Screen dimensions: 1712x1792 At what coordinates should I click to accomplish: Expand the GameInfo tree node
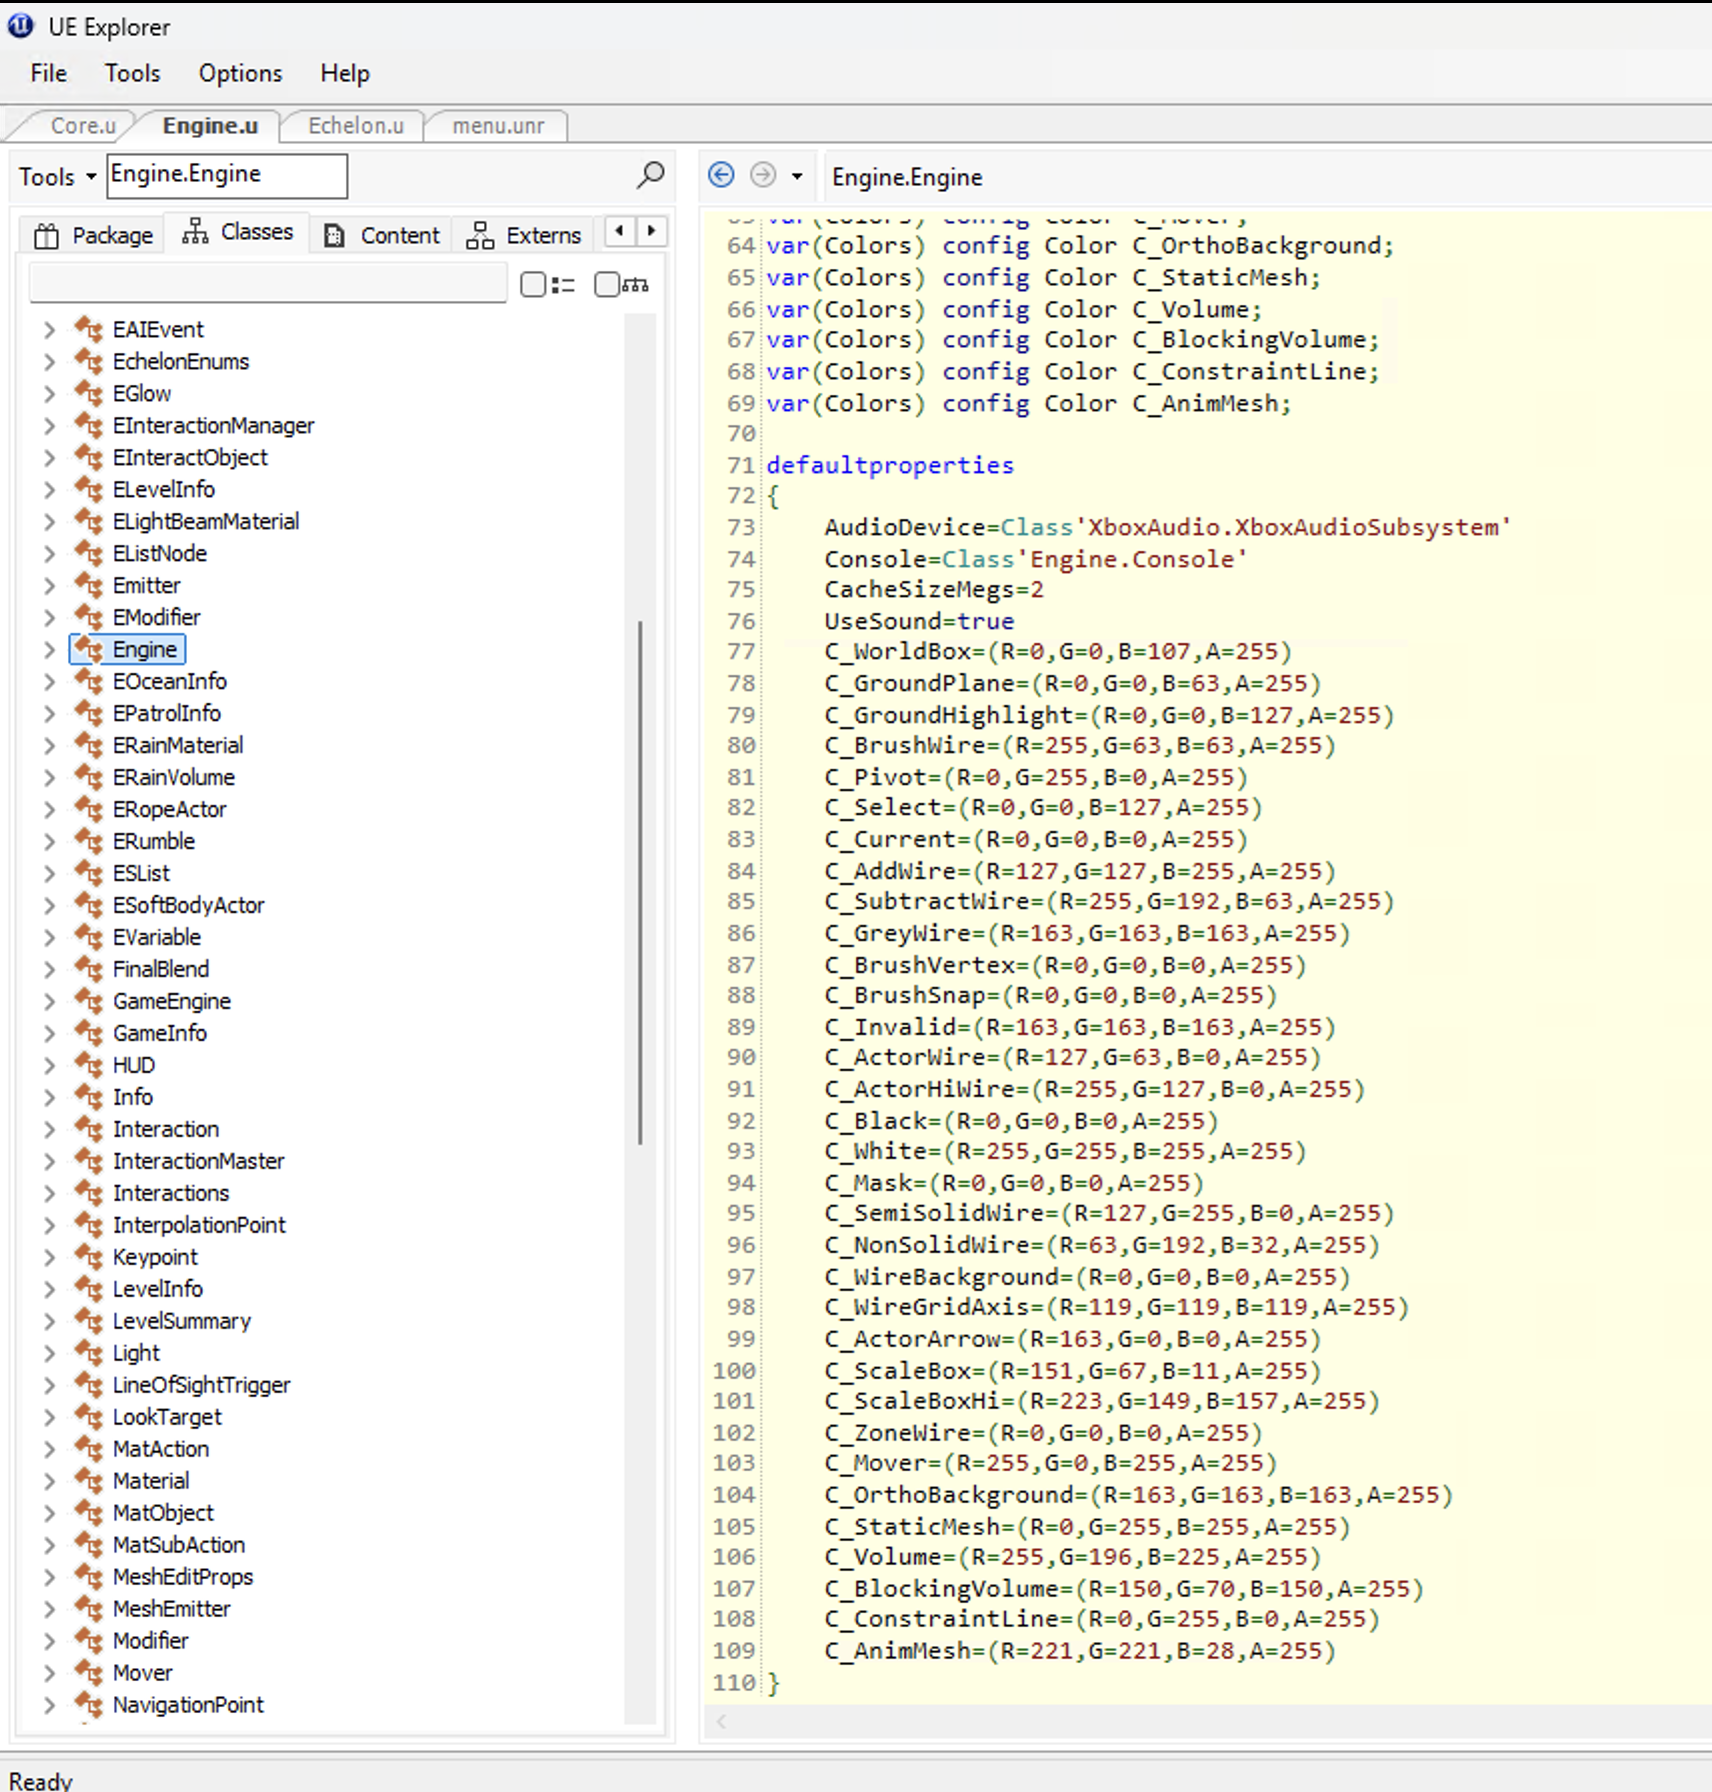click(x=48, y=1033)
